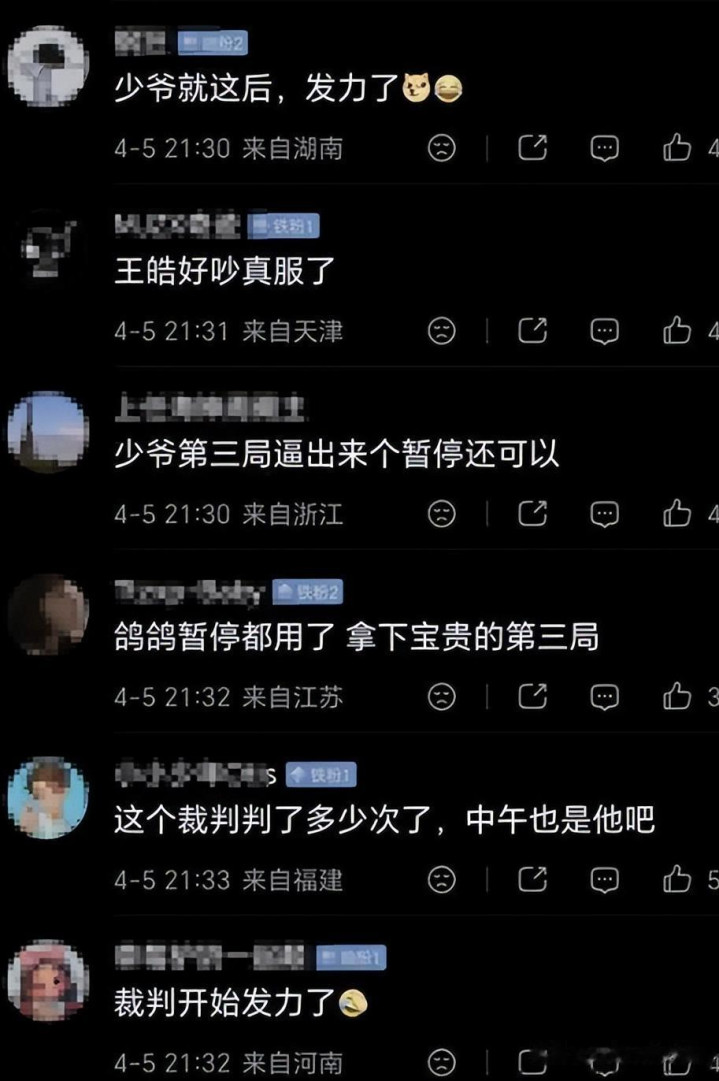The height and width of the screenshot is (1081, 719).
Task: Share the comment from 江苏
Action: click(x=532, y=696)
